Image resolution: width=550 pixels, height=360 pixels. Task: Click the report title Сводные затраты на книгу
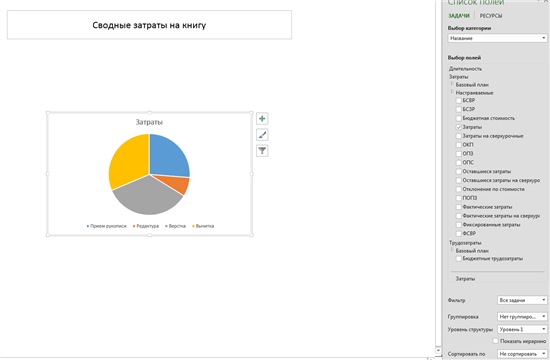(x=149, y=25)
